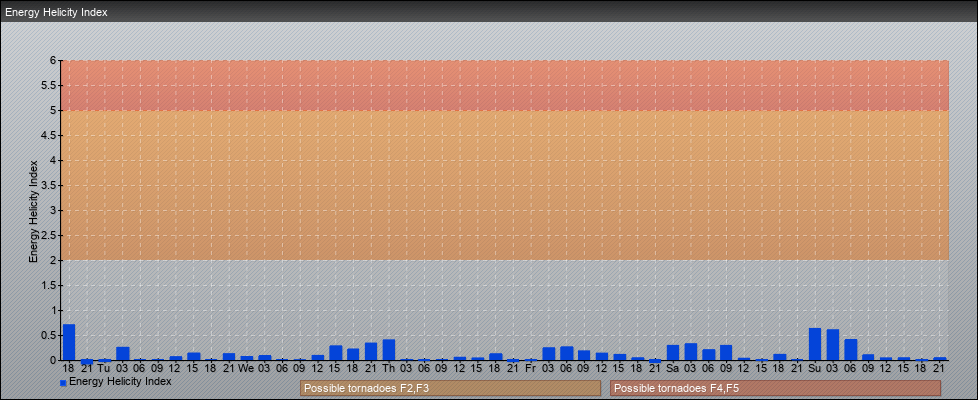Screen dimensions: 978x400
Task: Select the bar above the We label
Action: click(x=247, y=358)
